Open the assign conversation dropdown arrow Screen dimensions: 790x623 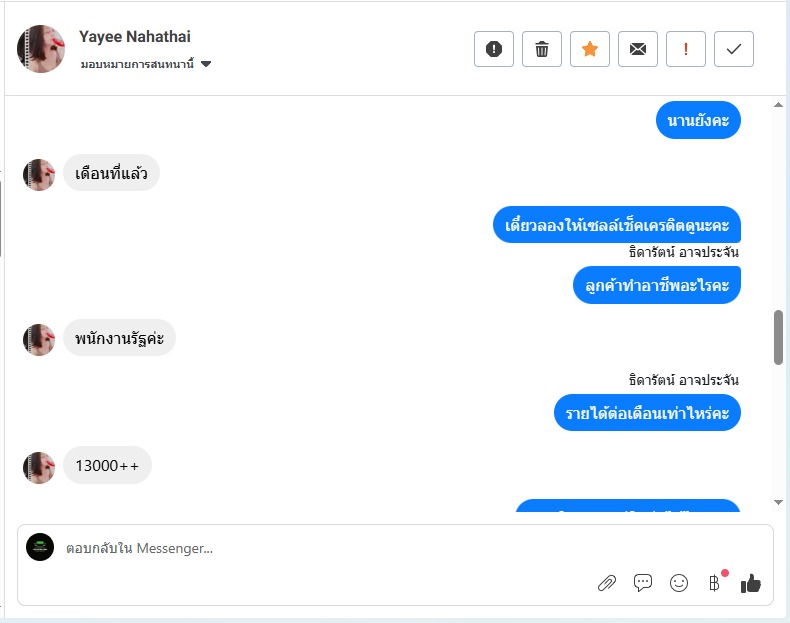[206, 64]
